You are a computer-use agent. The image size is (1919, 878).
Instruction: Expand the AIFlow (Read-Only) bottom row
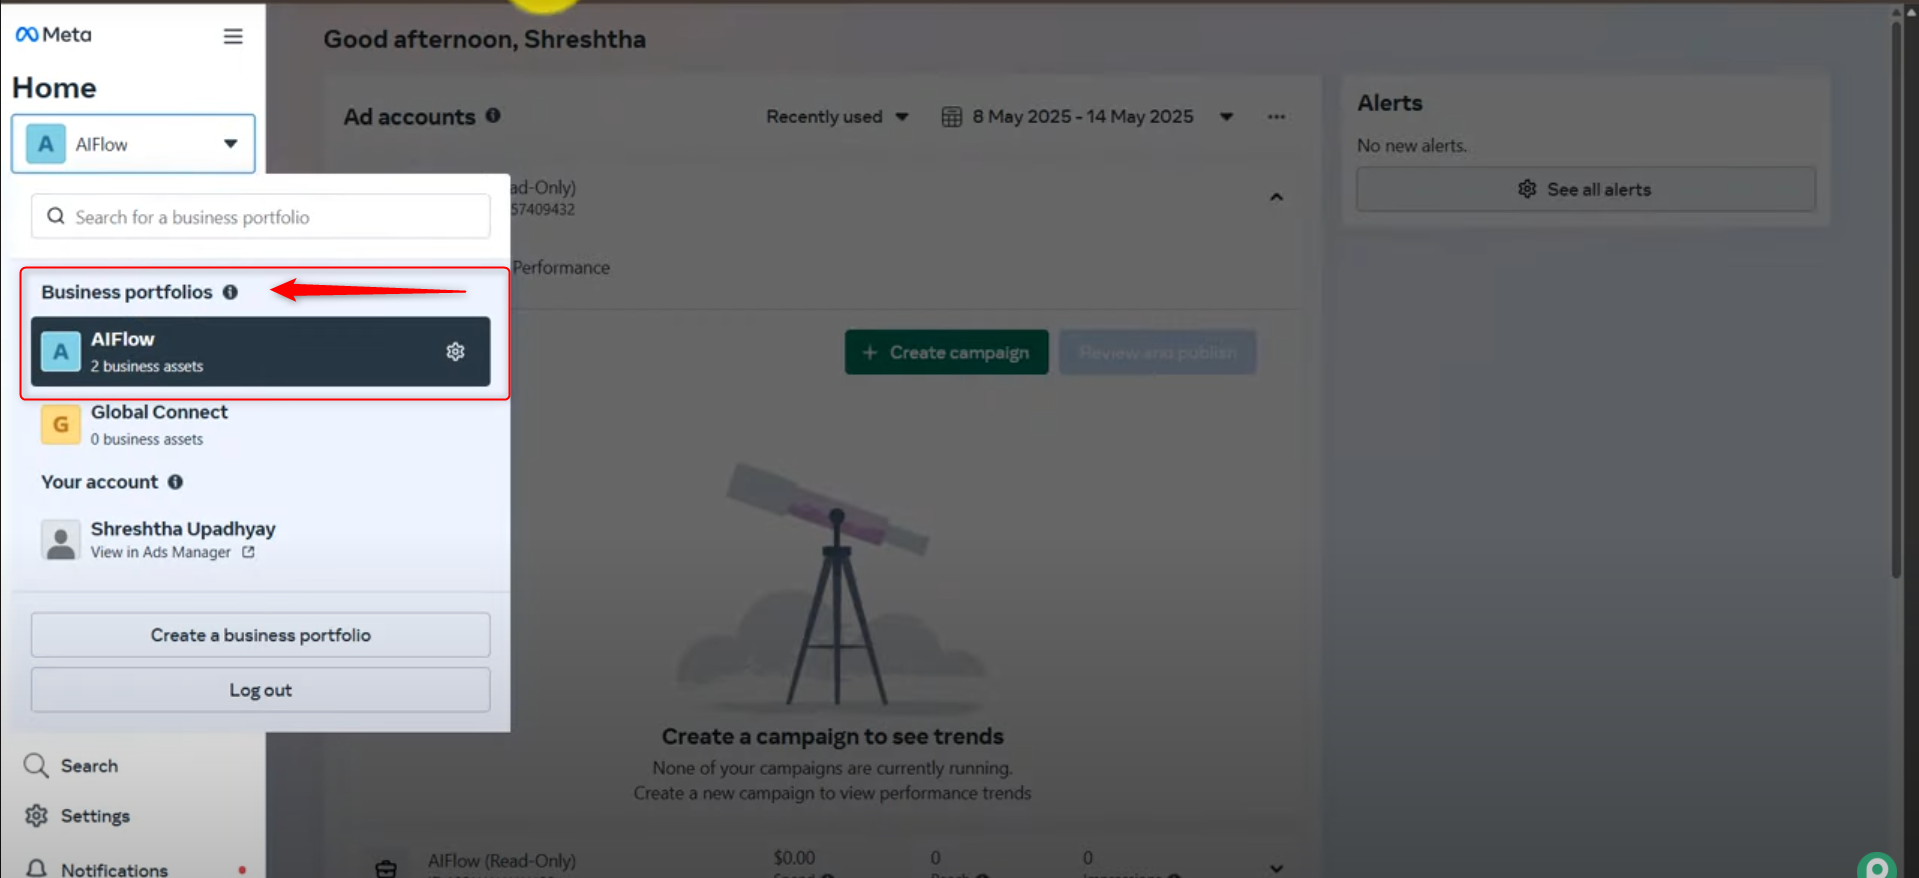pos(1276,868)
